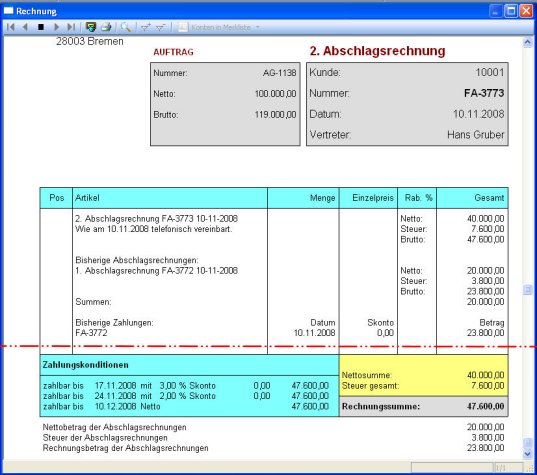Image resolution: width=537 pixels, height=475 pixels.
Task: Click the zoom out funnel-minus icon
Action: pos(160,27)
